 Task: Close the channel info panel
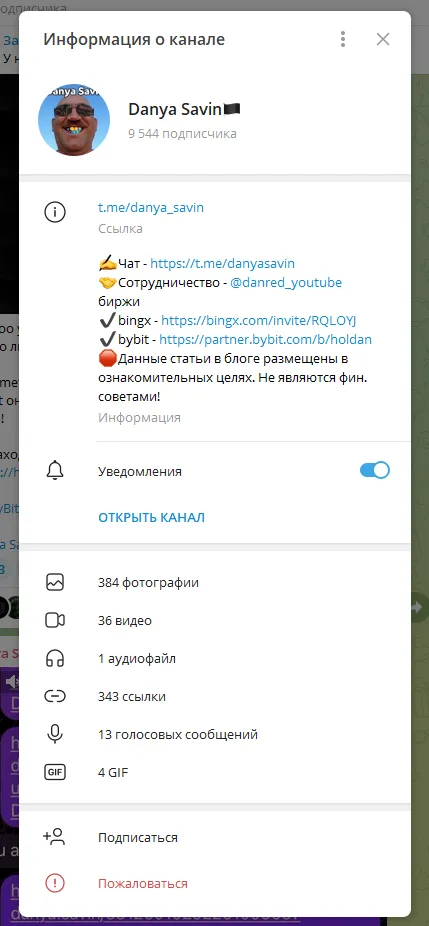(x=383, y=40)
